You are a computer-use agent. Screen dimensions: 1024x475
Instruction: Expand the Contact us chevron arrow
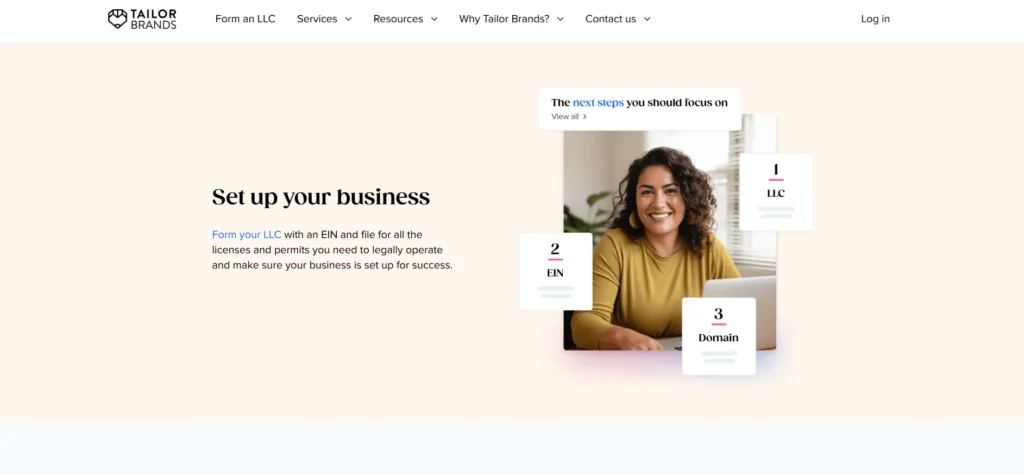647,20
